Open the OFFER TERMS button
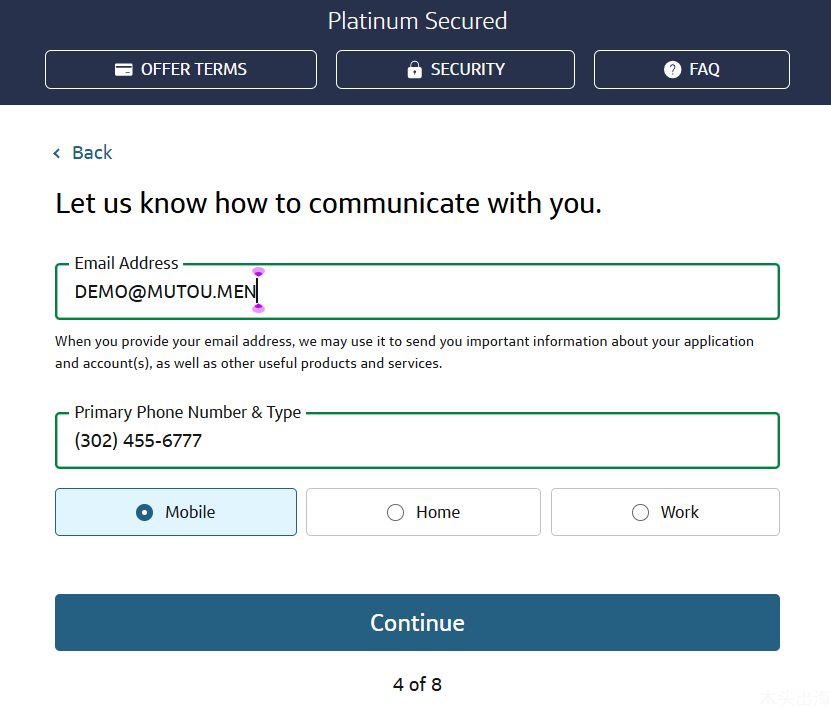Image resolution: width=831 pixels, height=707 pixels. tap(181, 69)
